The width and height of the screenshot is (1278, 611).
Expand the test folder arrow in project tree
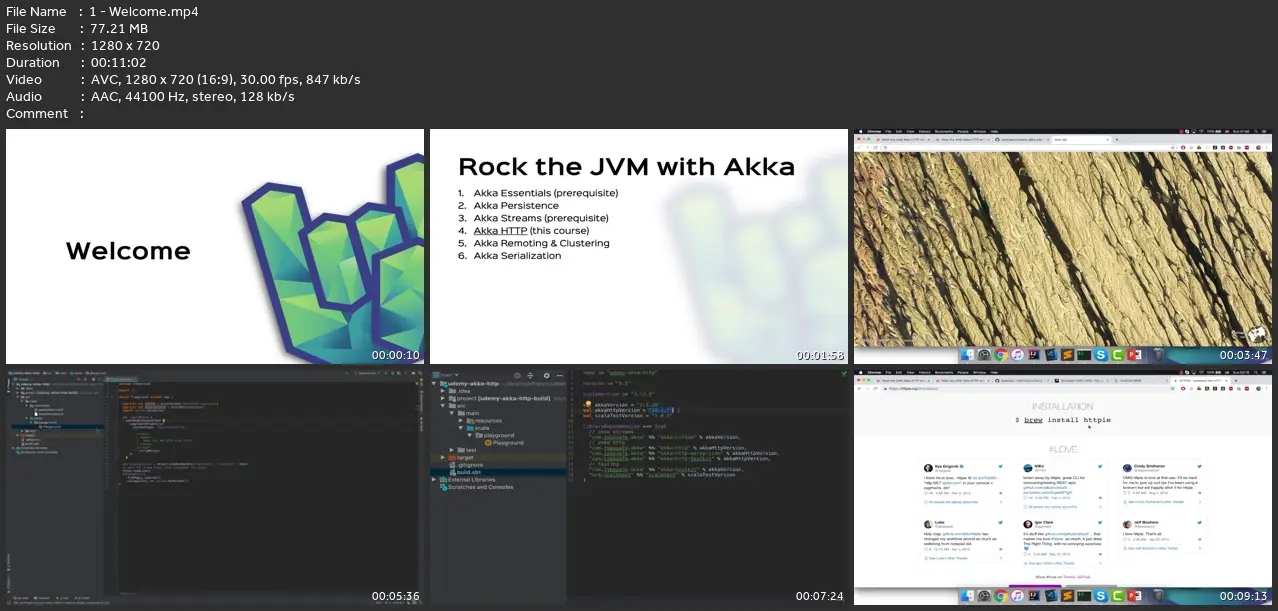click(x=452, y=450)
